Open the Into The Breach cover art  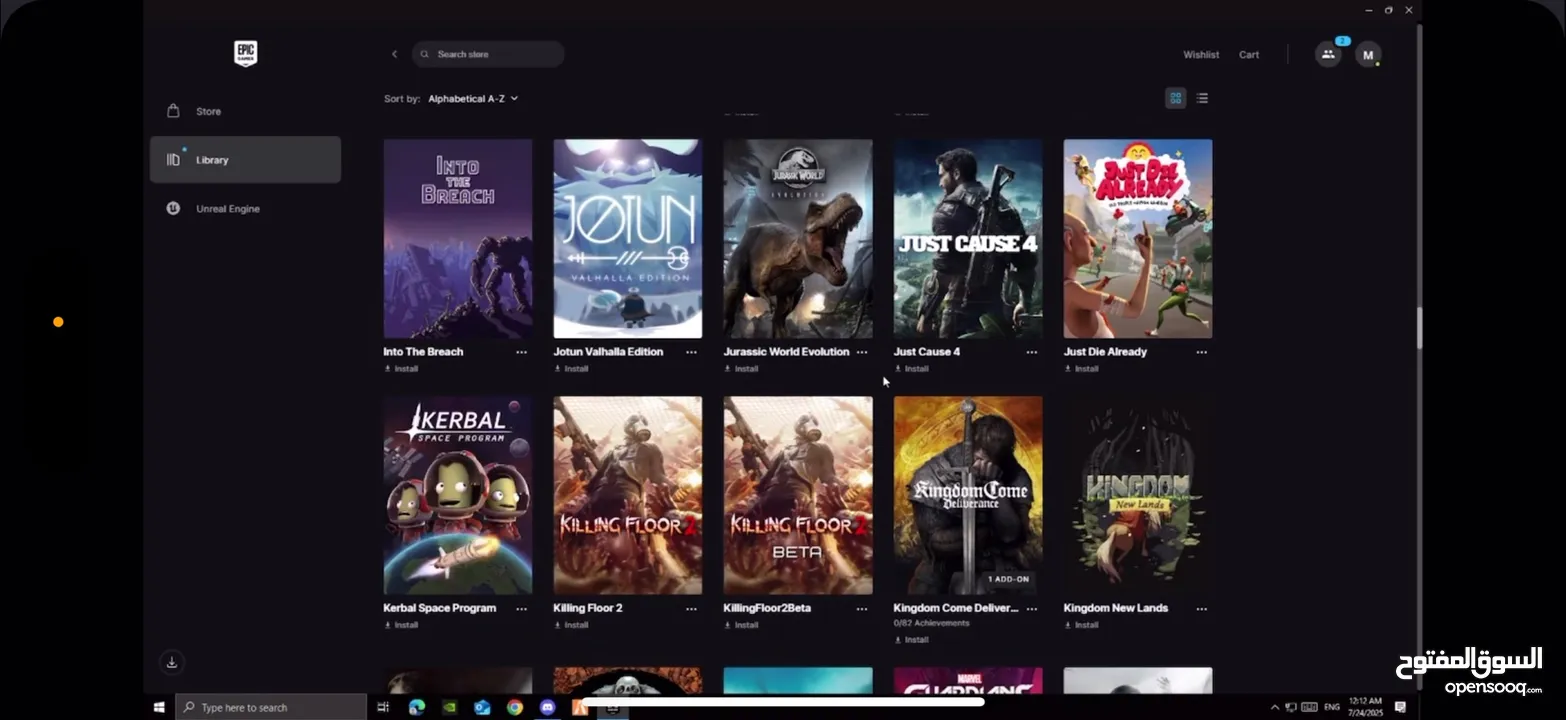[x=458, y=238]
